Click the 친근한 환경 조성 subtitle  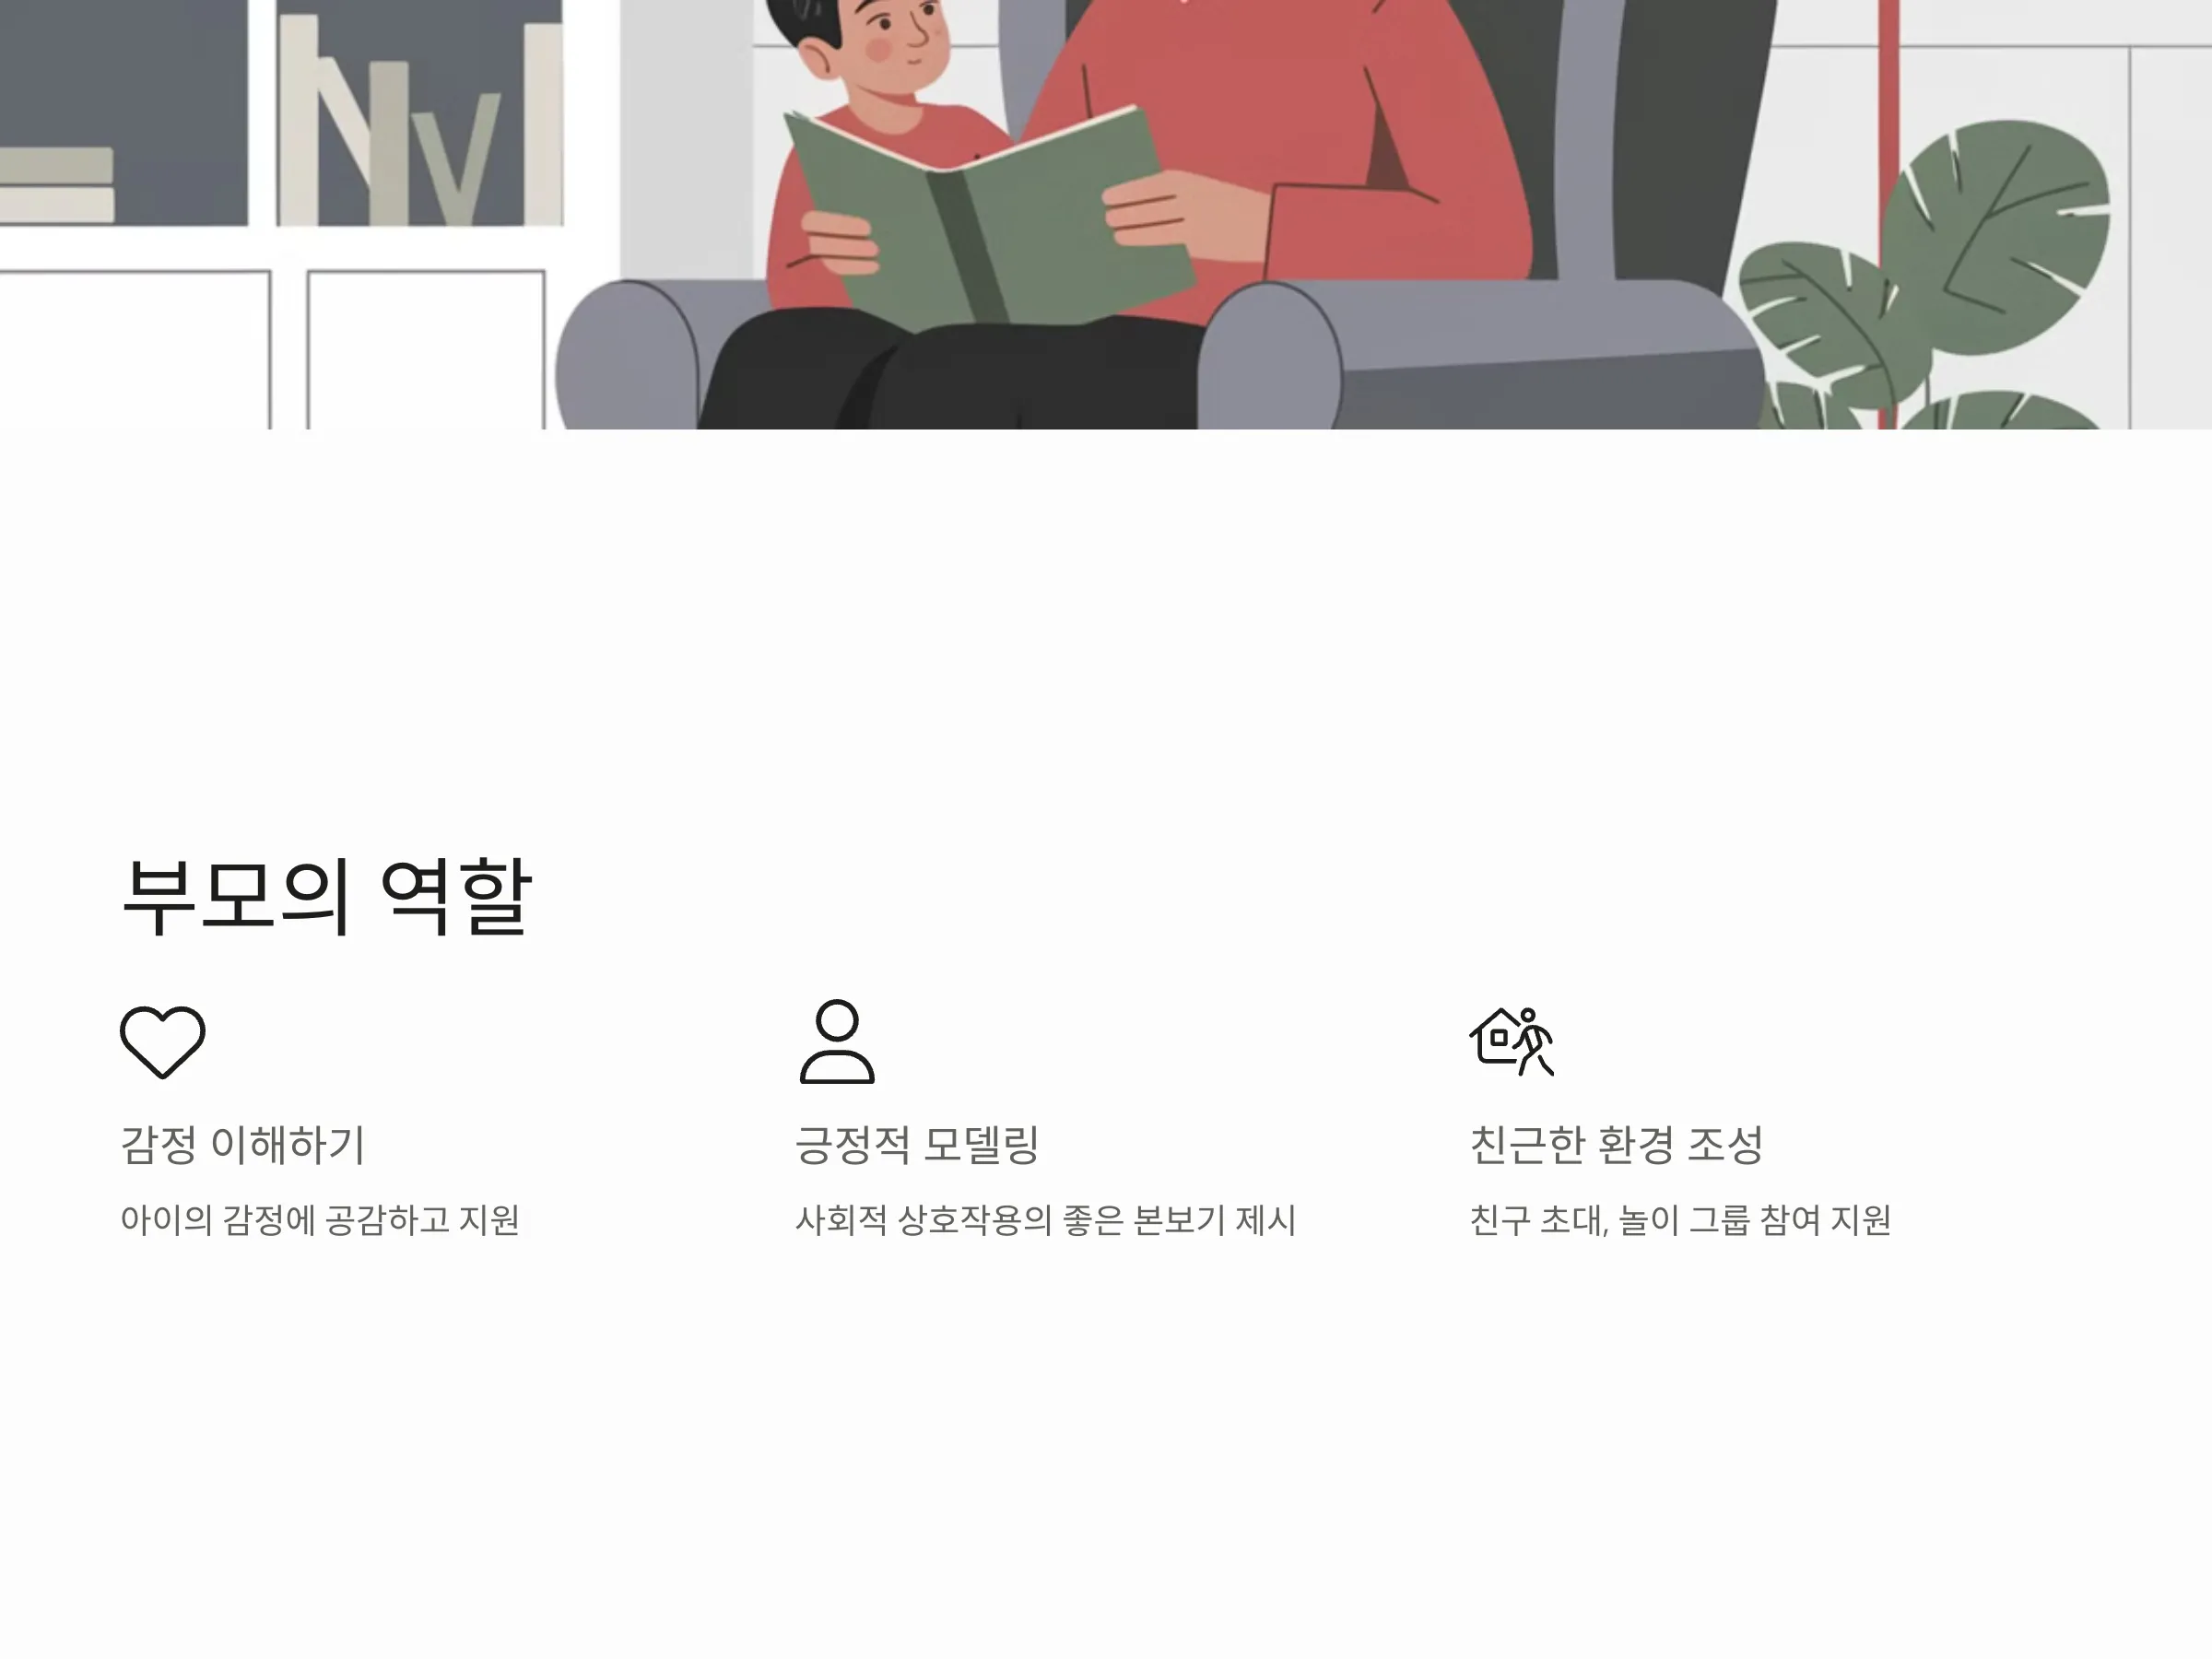1616,1144
